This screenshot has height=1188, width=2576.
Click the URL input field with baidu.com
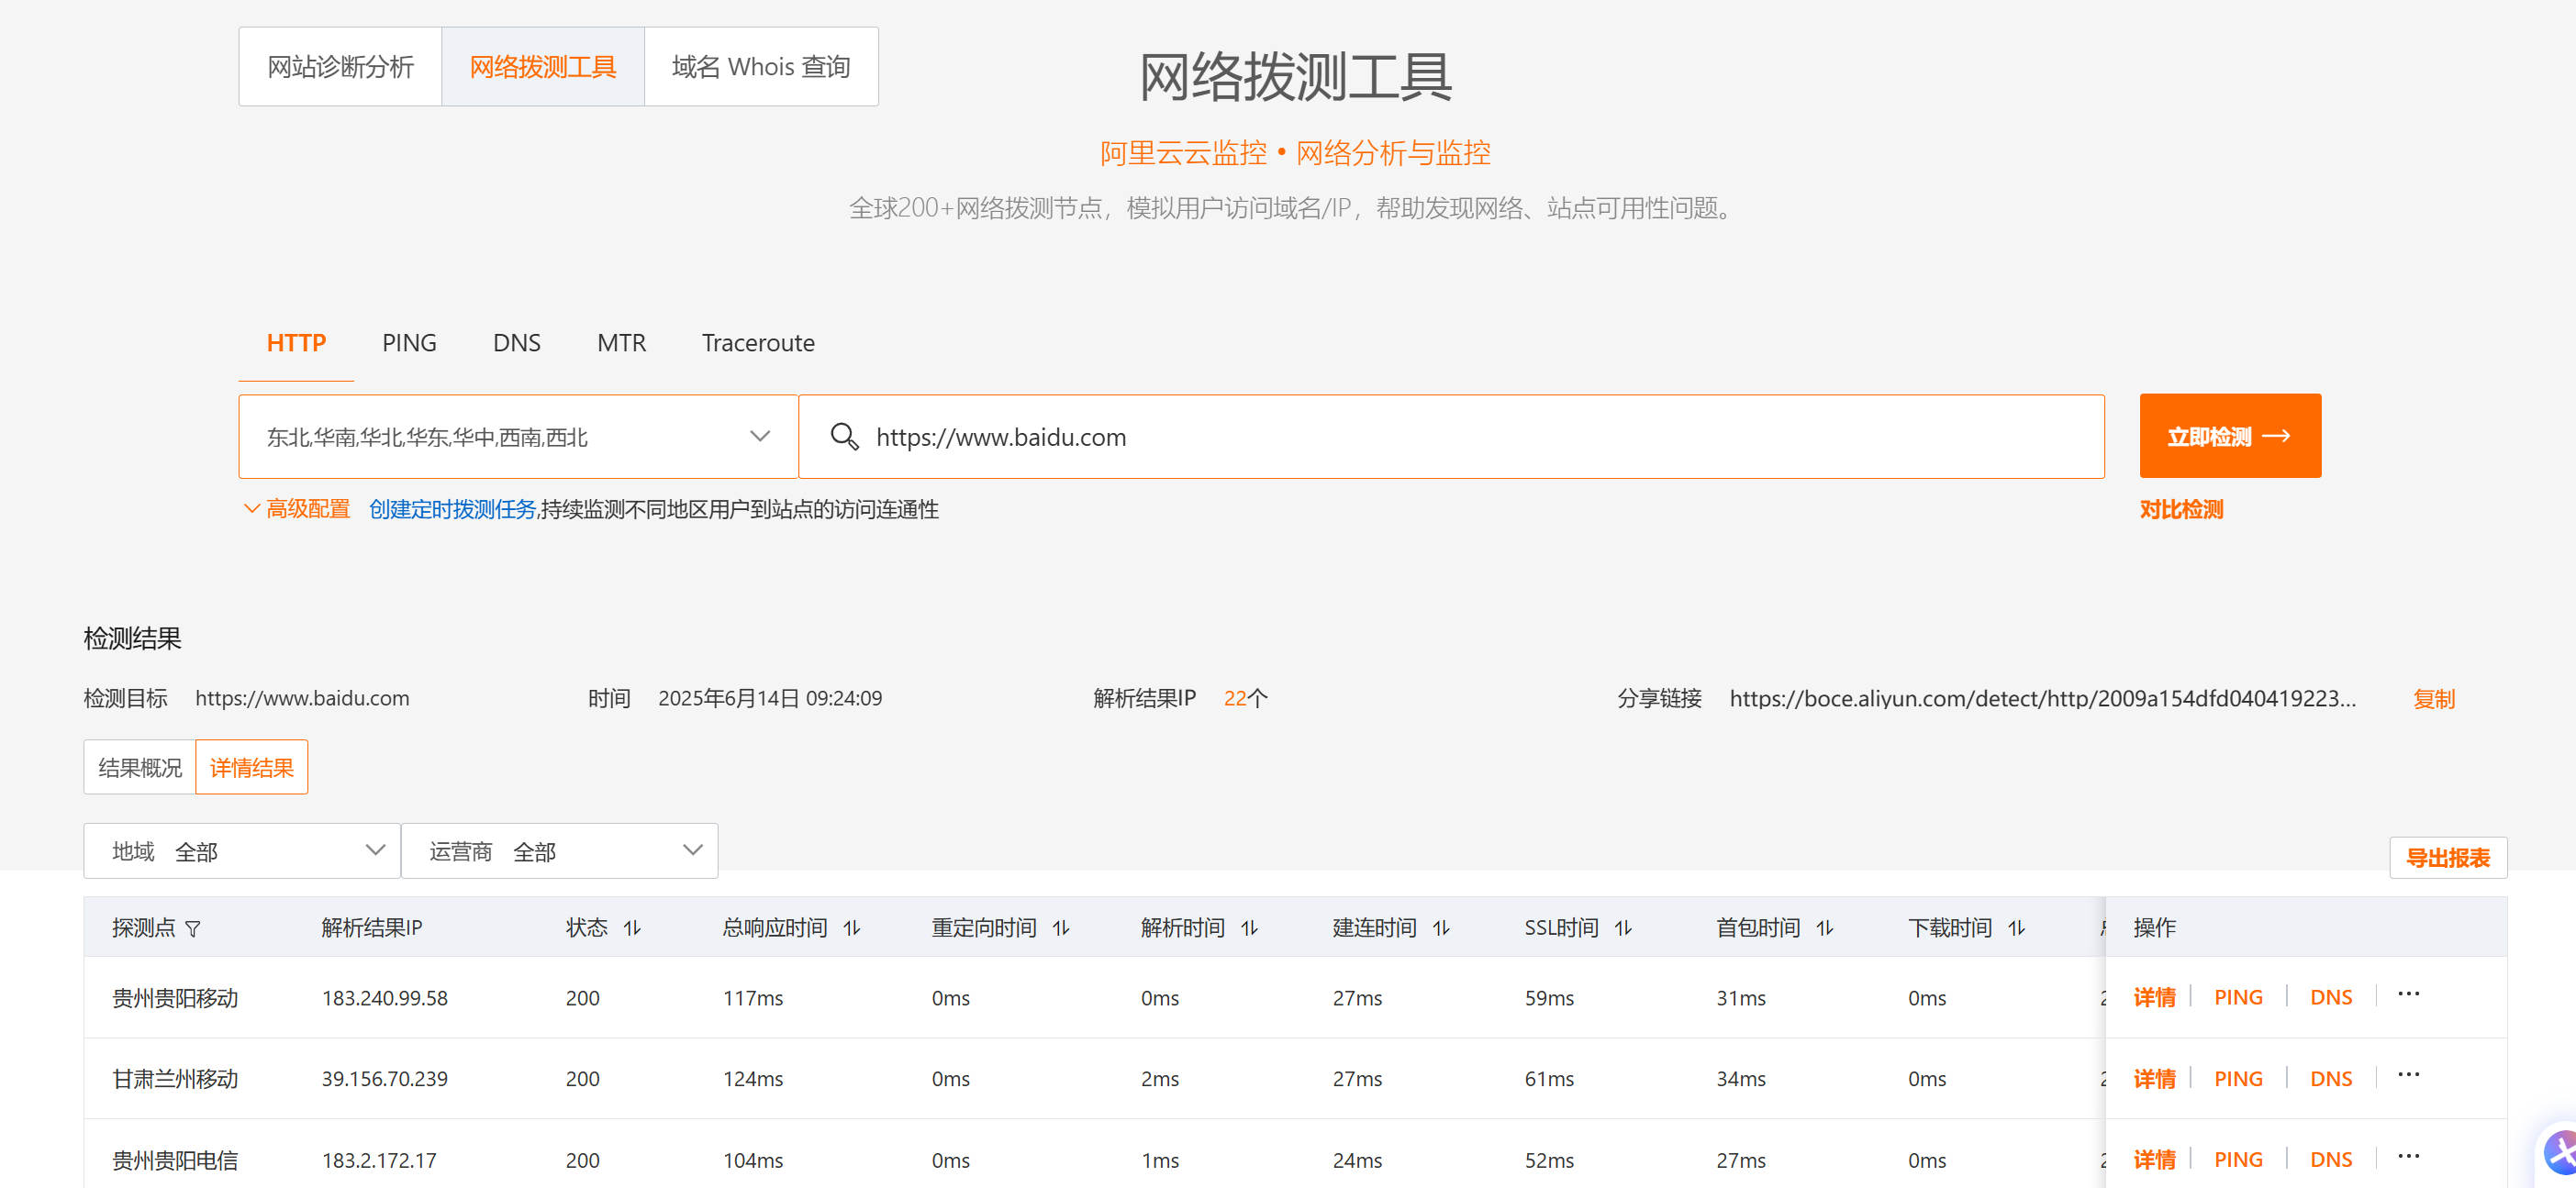tap(1452, 436)
